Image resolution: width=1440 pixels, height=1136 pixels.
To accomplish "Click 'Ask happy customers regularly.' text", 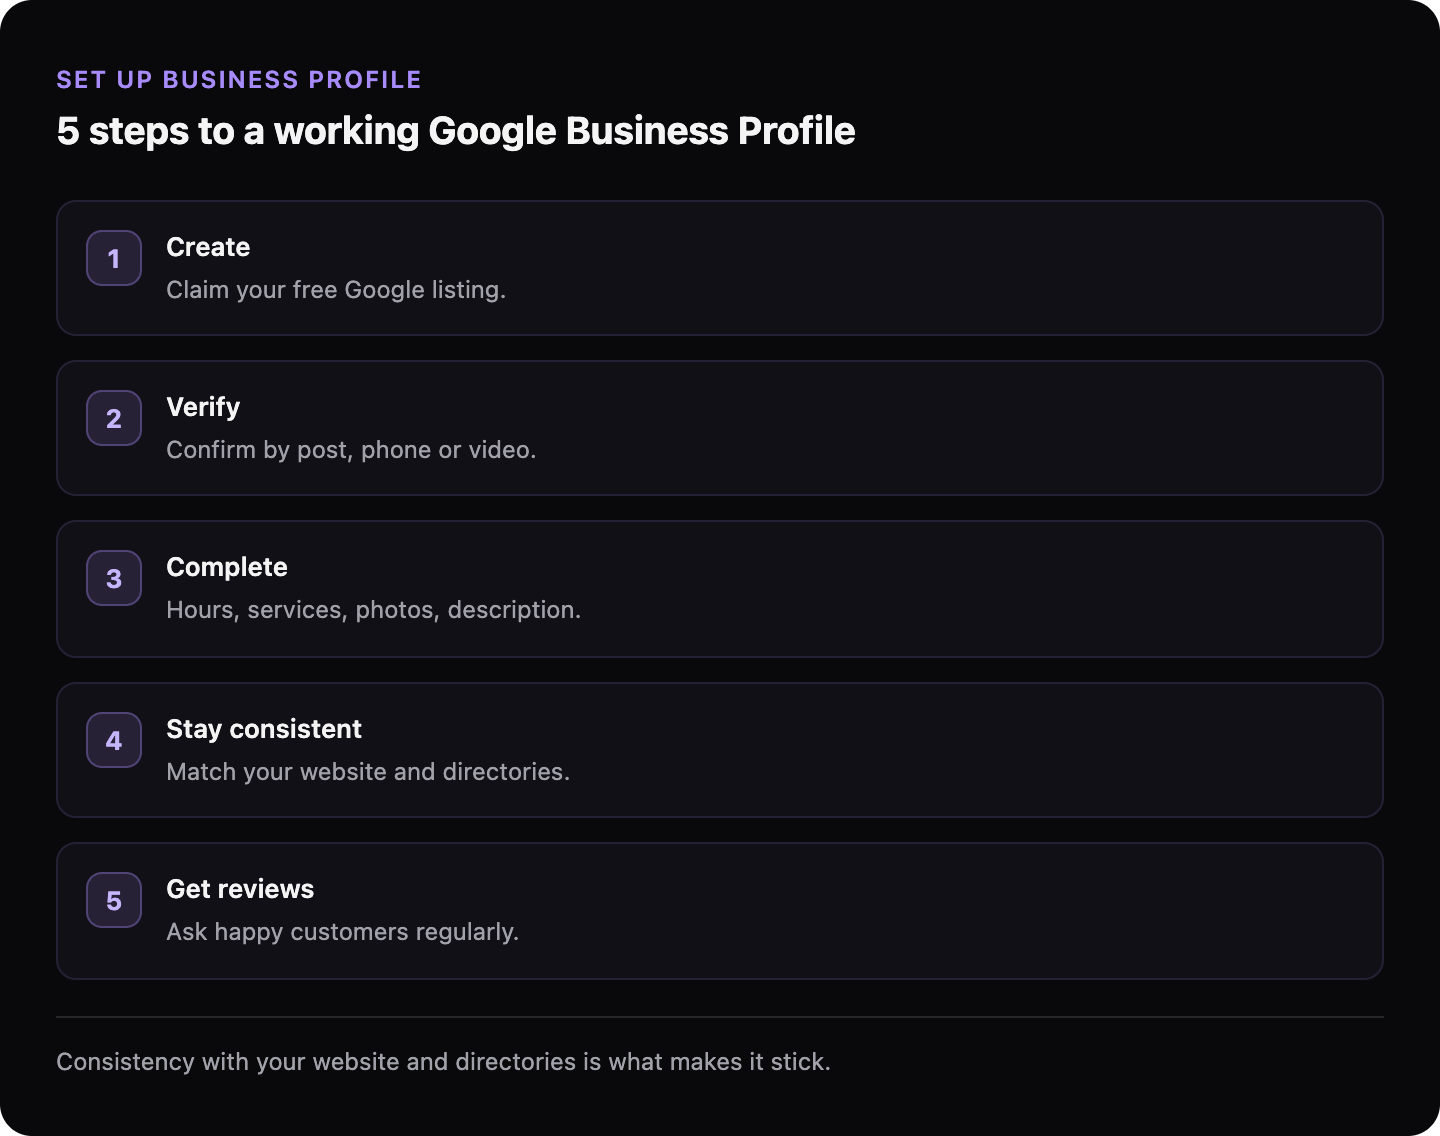I will [x=342, y=932].
